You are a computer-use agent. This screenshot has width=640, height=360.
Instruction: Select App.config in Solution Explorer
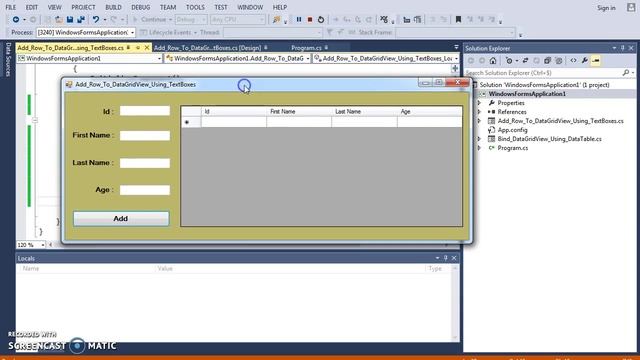(x=512, y=130)
